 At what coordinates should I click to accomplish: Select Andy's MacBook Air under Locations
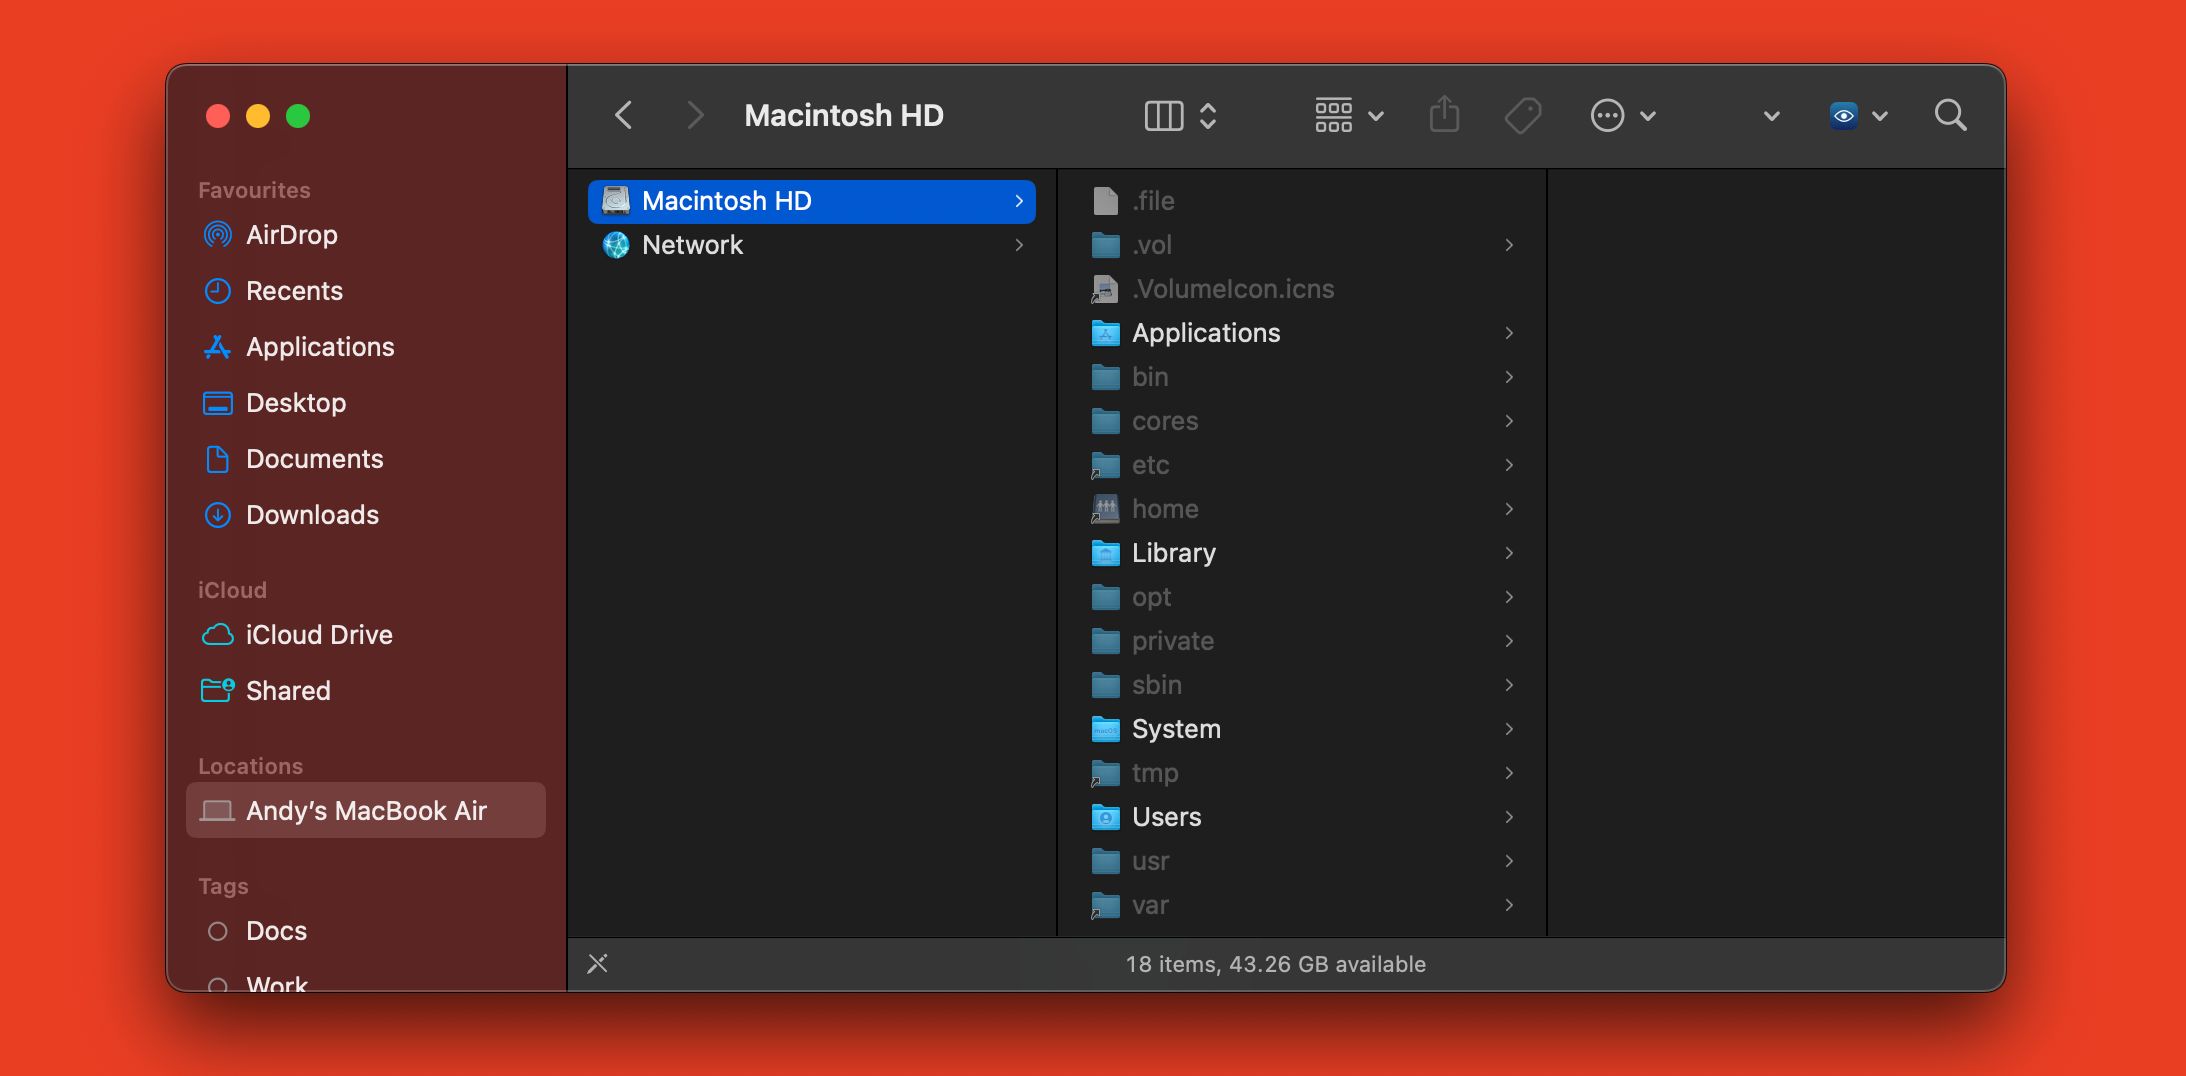[366, 811]
